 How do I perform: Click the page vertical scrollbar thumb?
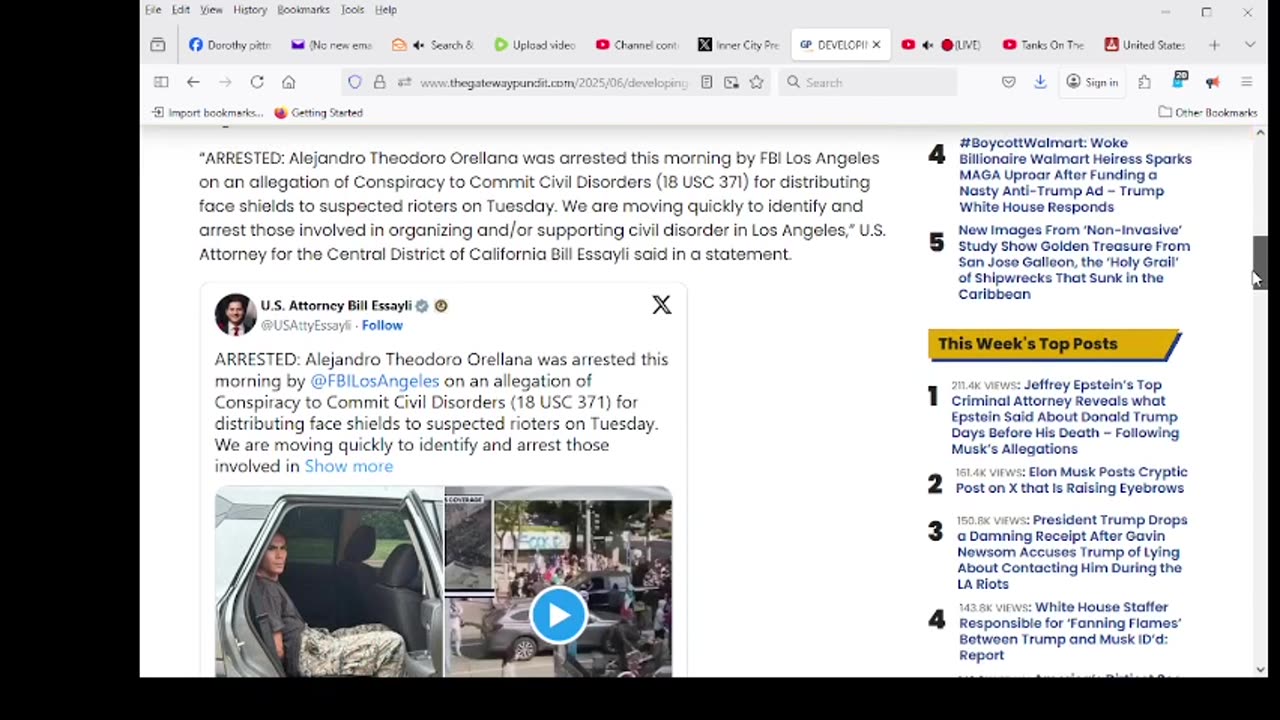tap(1260, 262)
